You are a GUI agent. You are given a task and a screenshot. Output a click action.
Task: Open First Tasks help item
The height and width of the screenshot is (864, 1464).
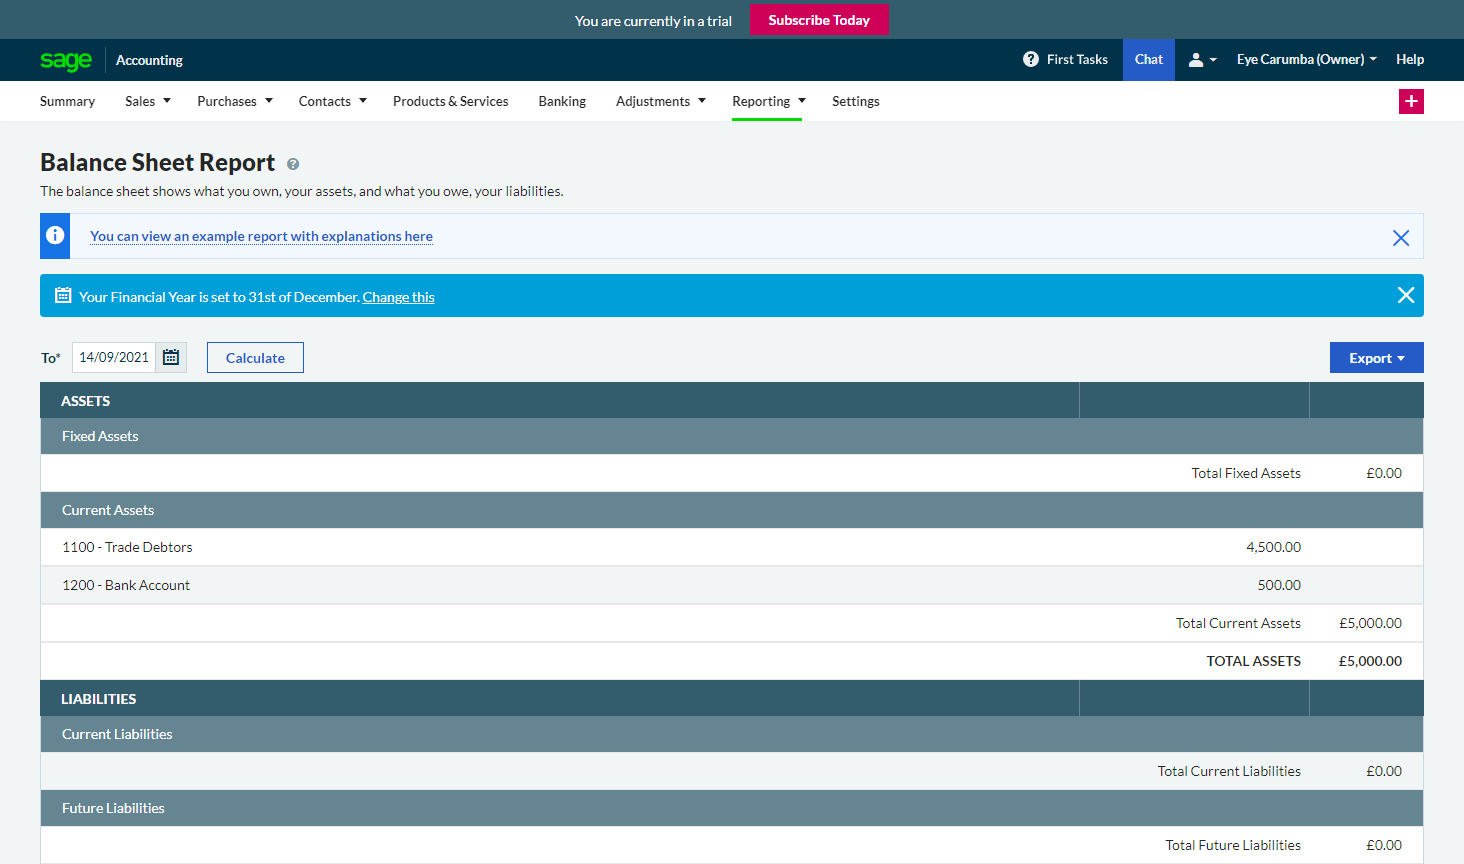[x=1065, y=60]
